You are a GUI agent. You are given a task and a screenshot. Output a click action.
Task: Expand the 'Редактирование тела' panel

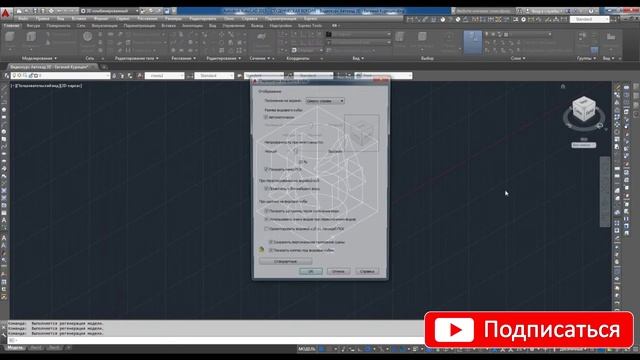(136, 58)
